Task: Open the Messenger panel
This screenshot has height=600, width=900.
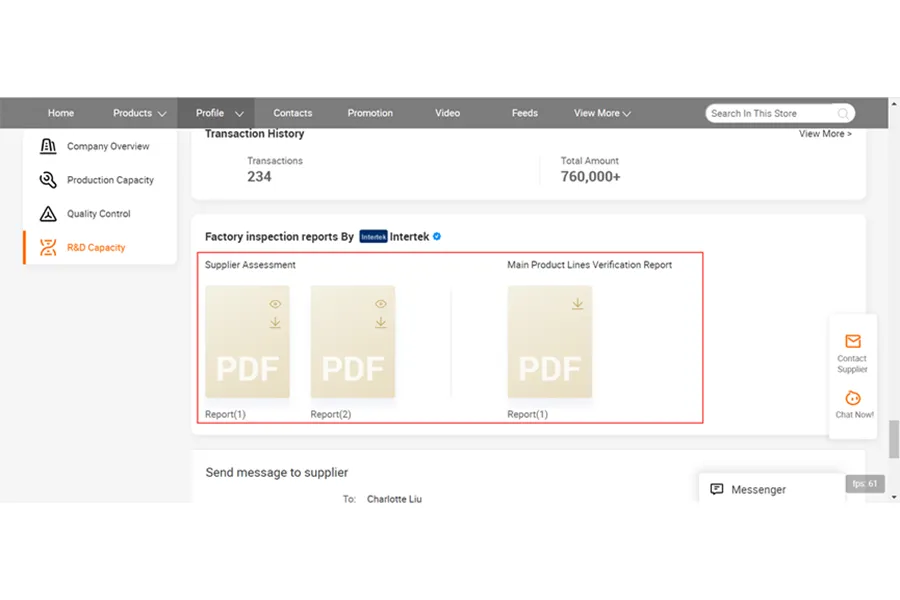Action: [x=758, y=490]
